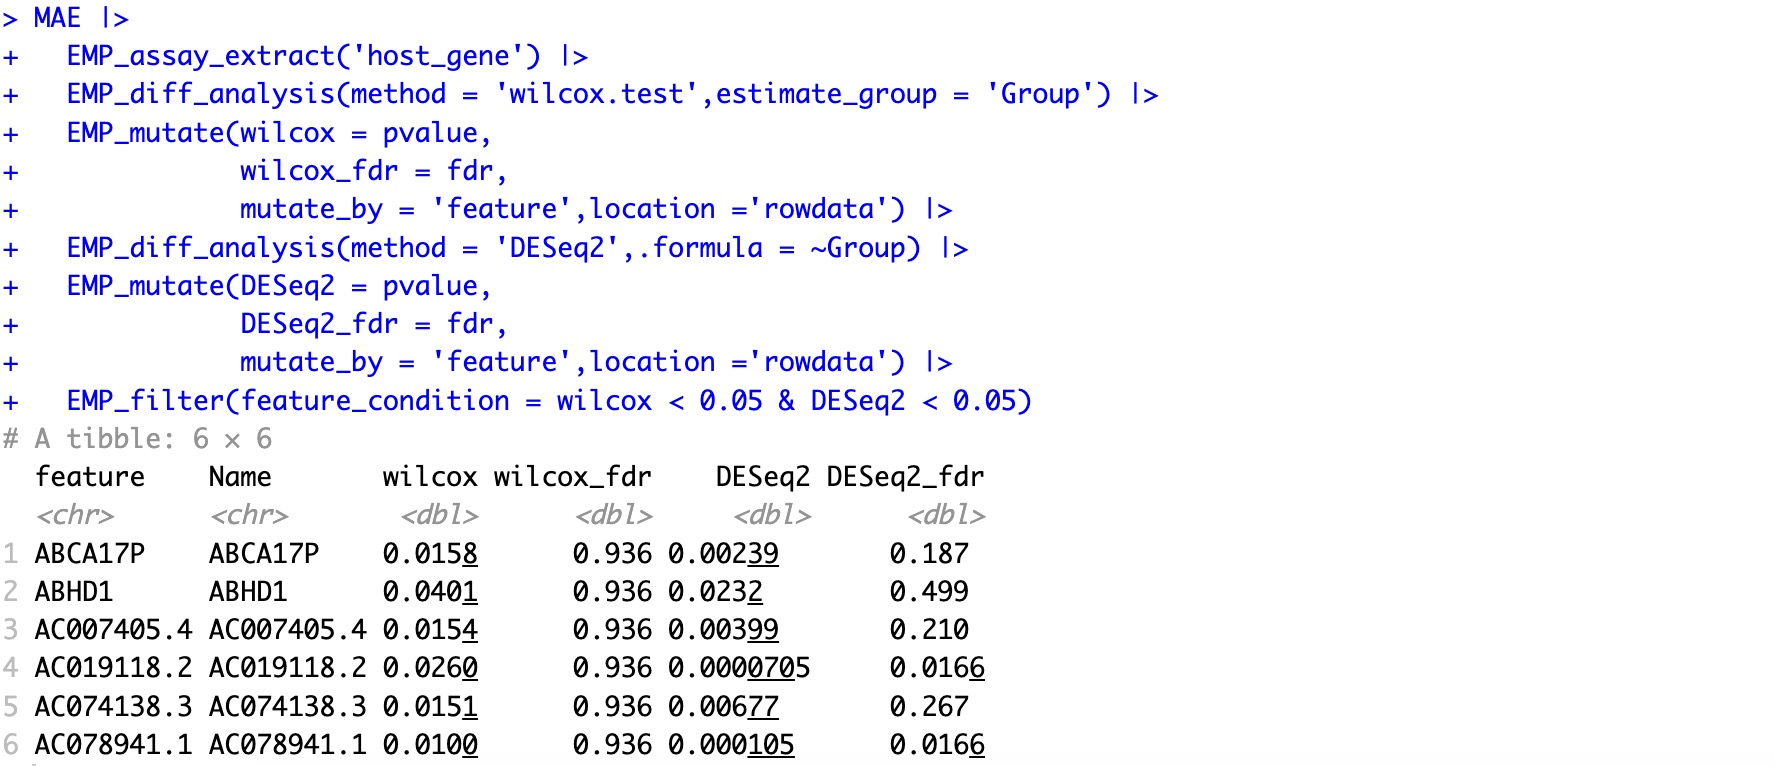The width and height of the screenshot is (1774, 766).
Task: Click the wilcox_fdr column header
Action: coord(572,477)
